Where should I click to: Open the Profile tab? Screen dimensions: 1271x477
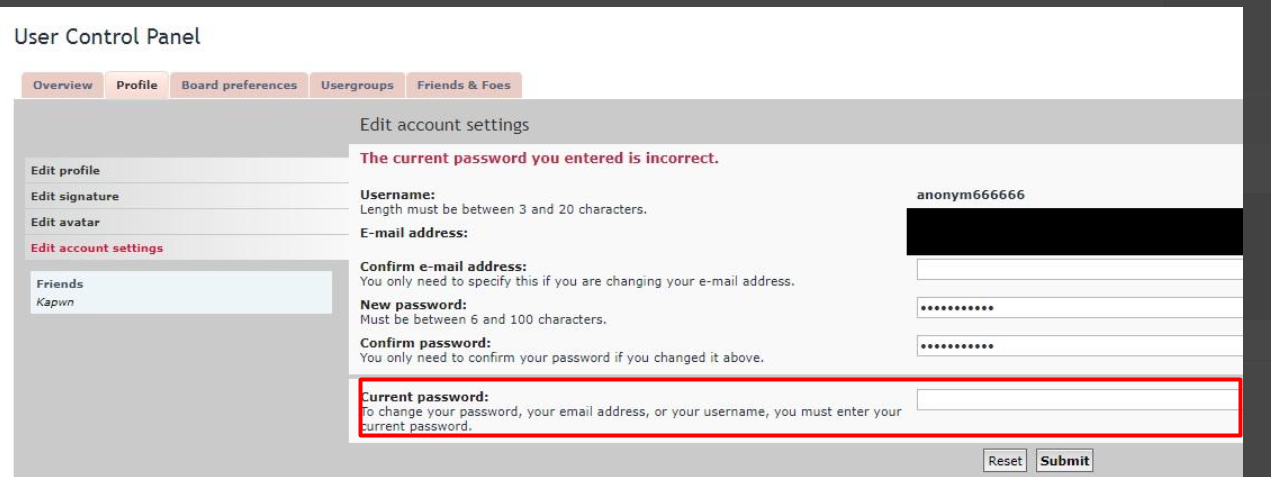(x=138, y=85)
